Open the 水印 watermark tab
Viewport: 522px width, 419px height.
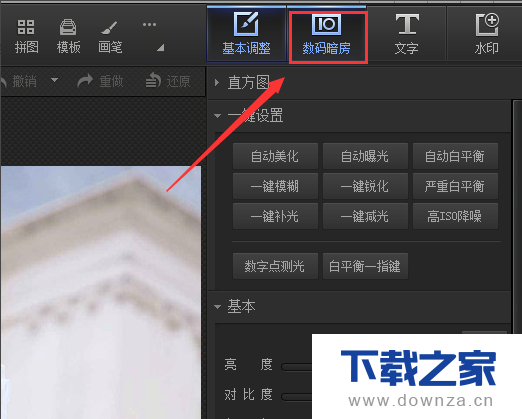pos(486,34)
